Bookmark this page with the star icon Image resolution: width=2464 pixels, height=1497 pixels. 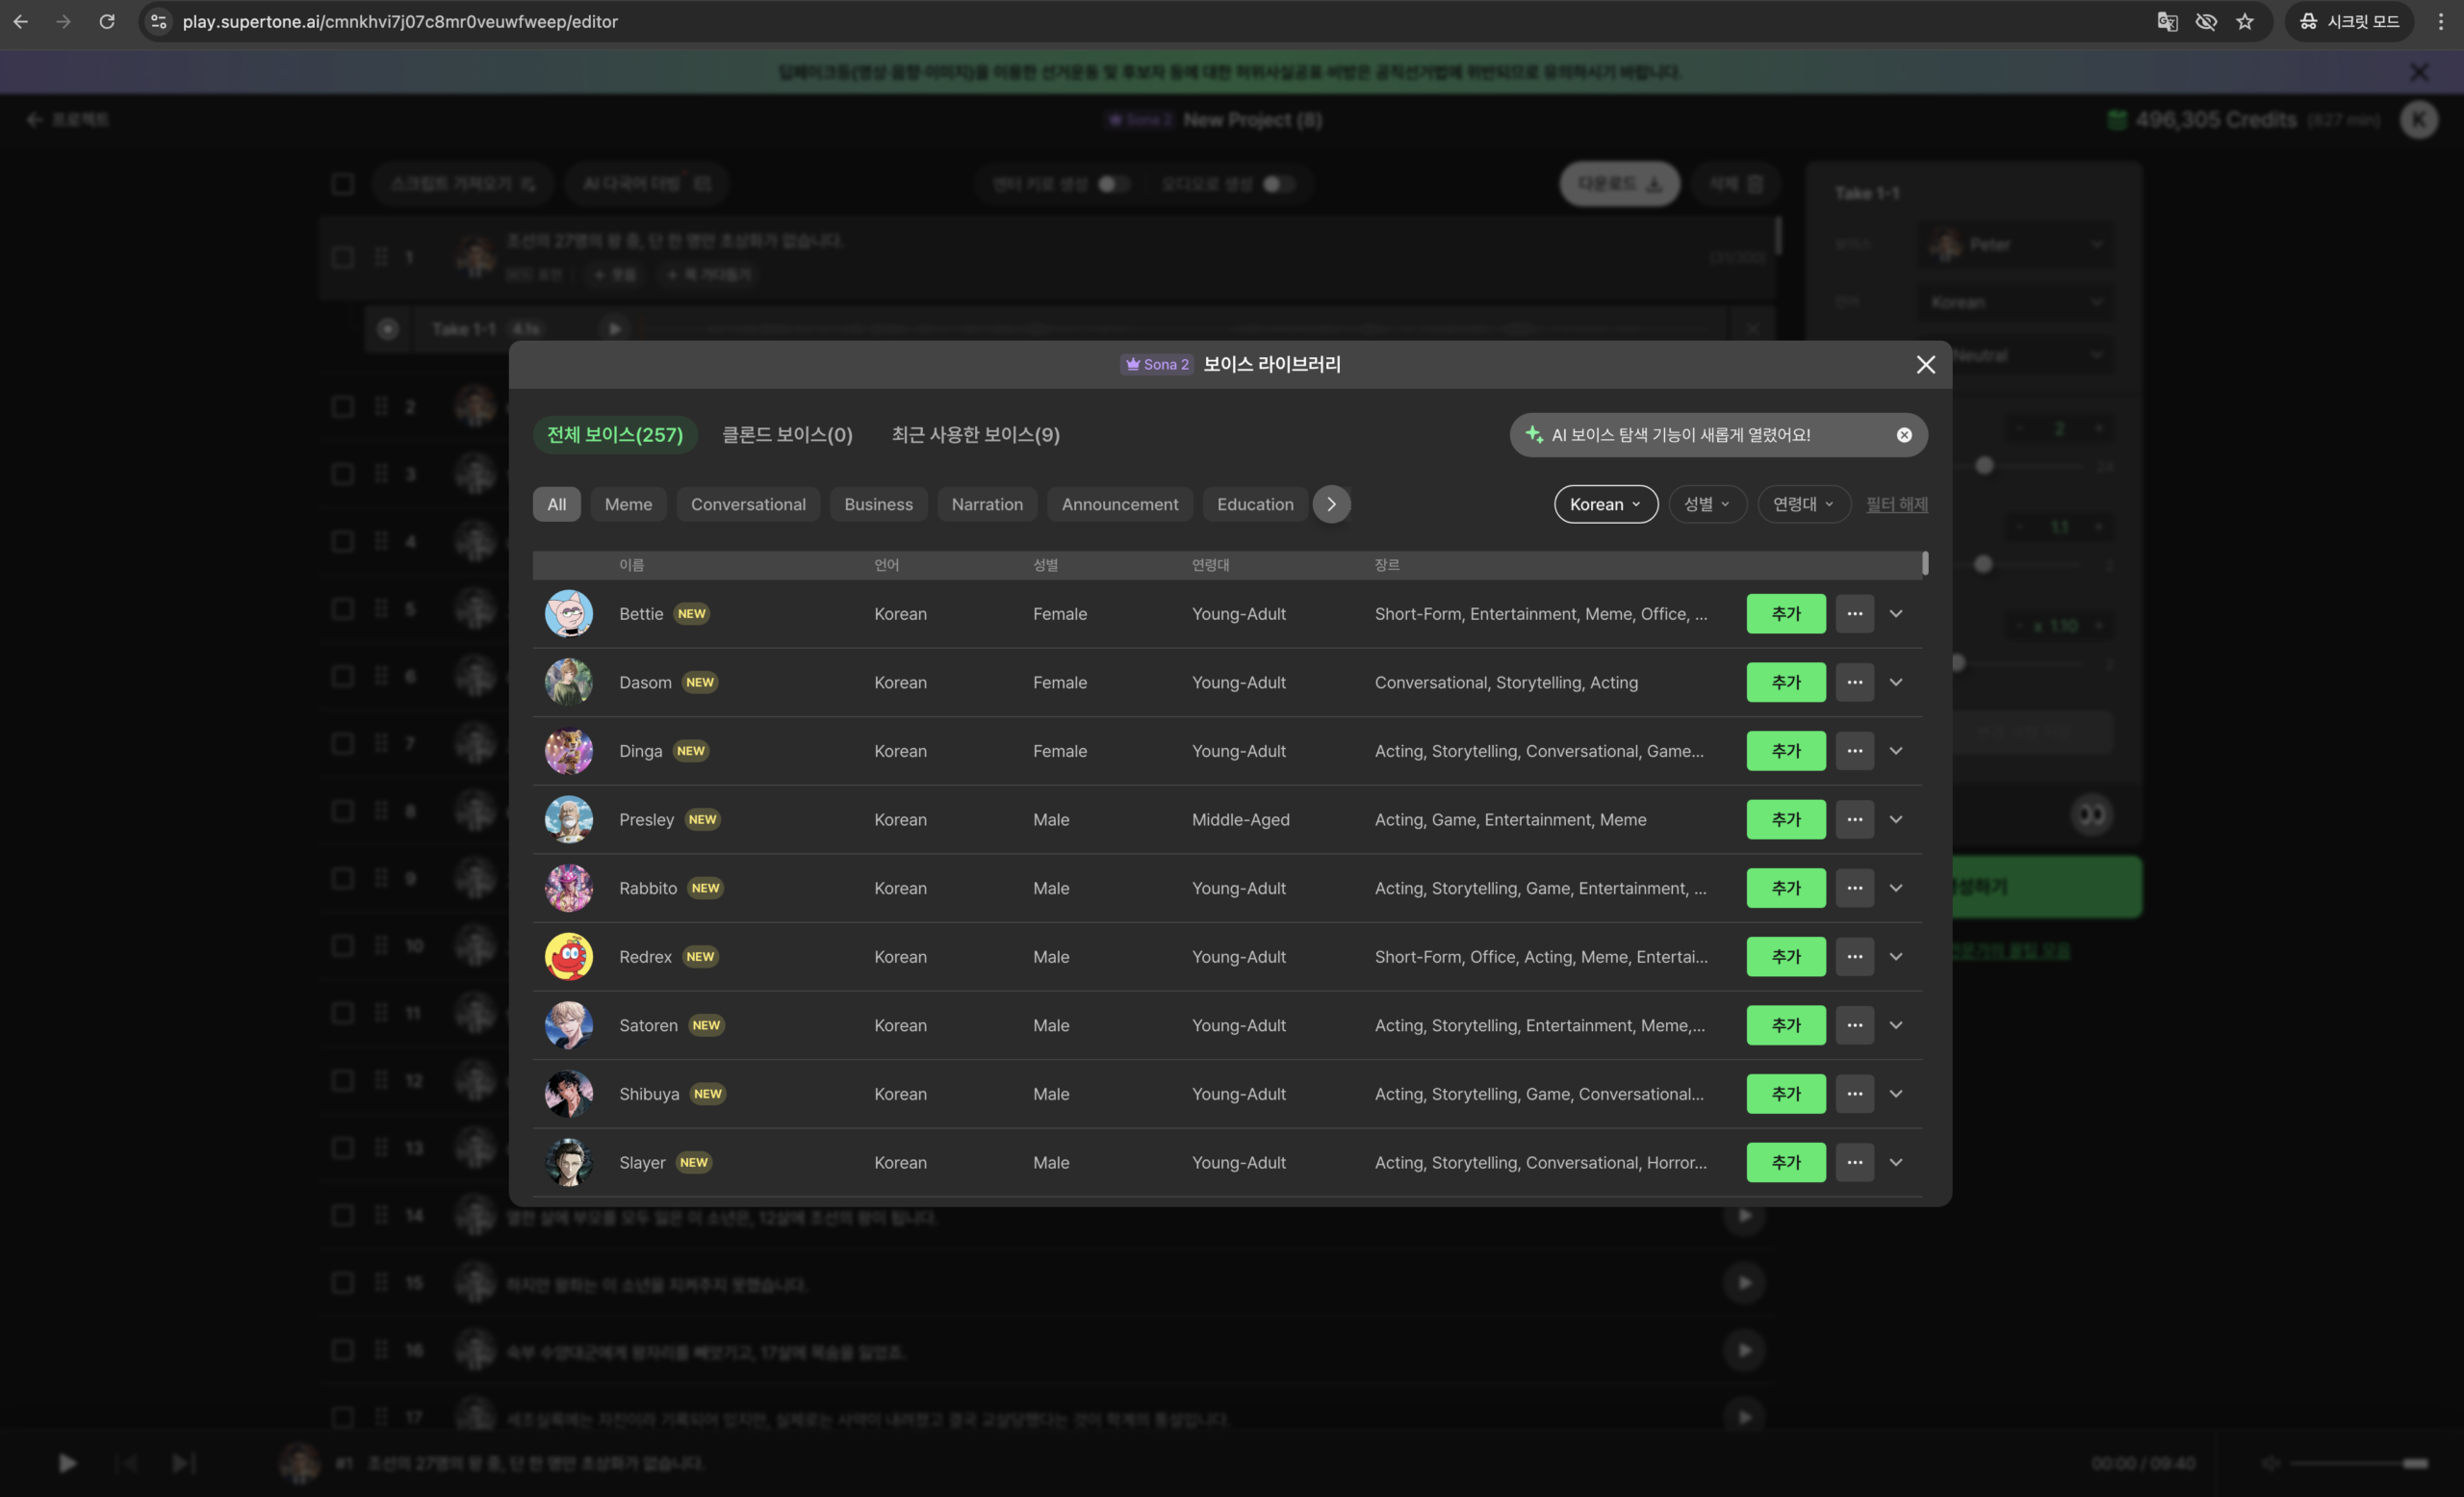point(2245,21)
